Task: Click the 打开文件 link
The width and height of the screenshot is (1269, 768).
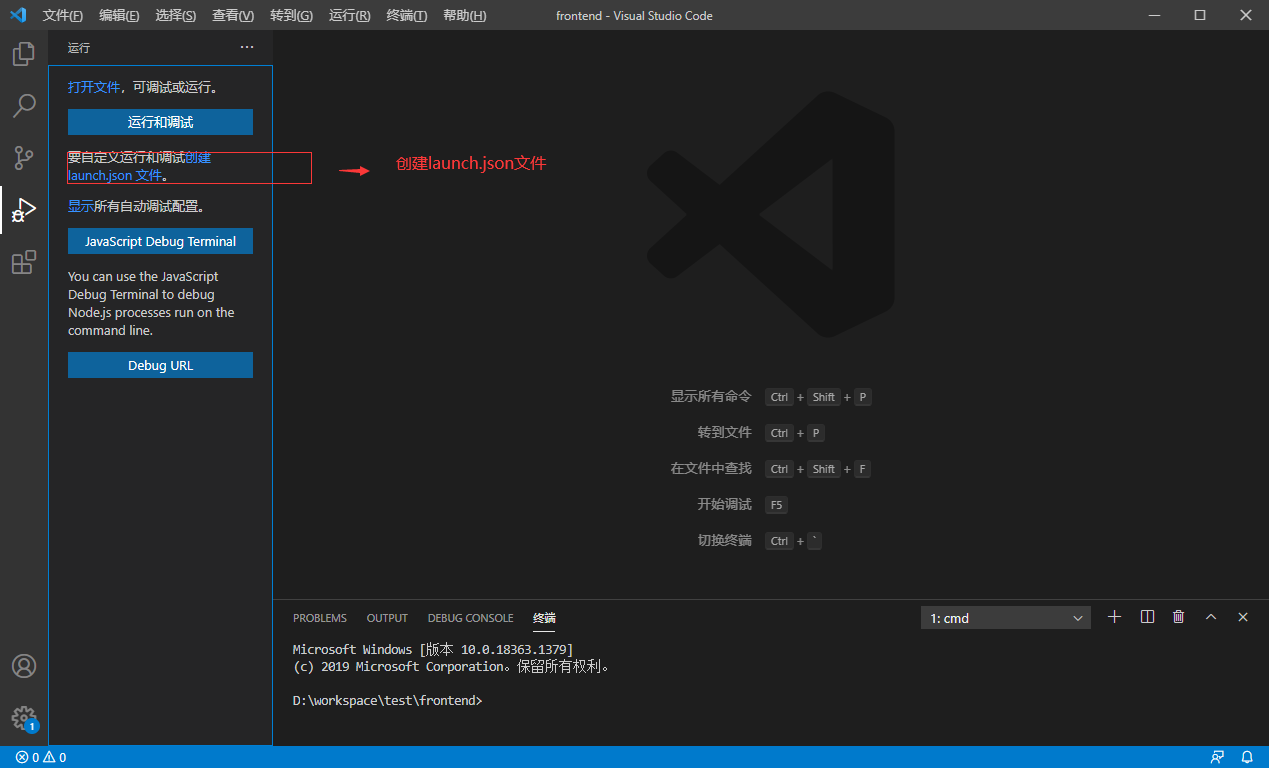Action: click(94, 87)
